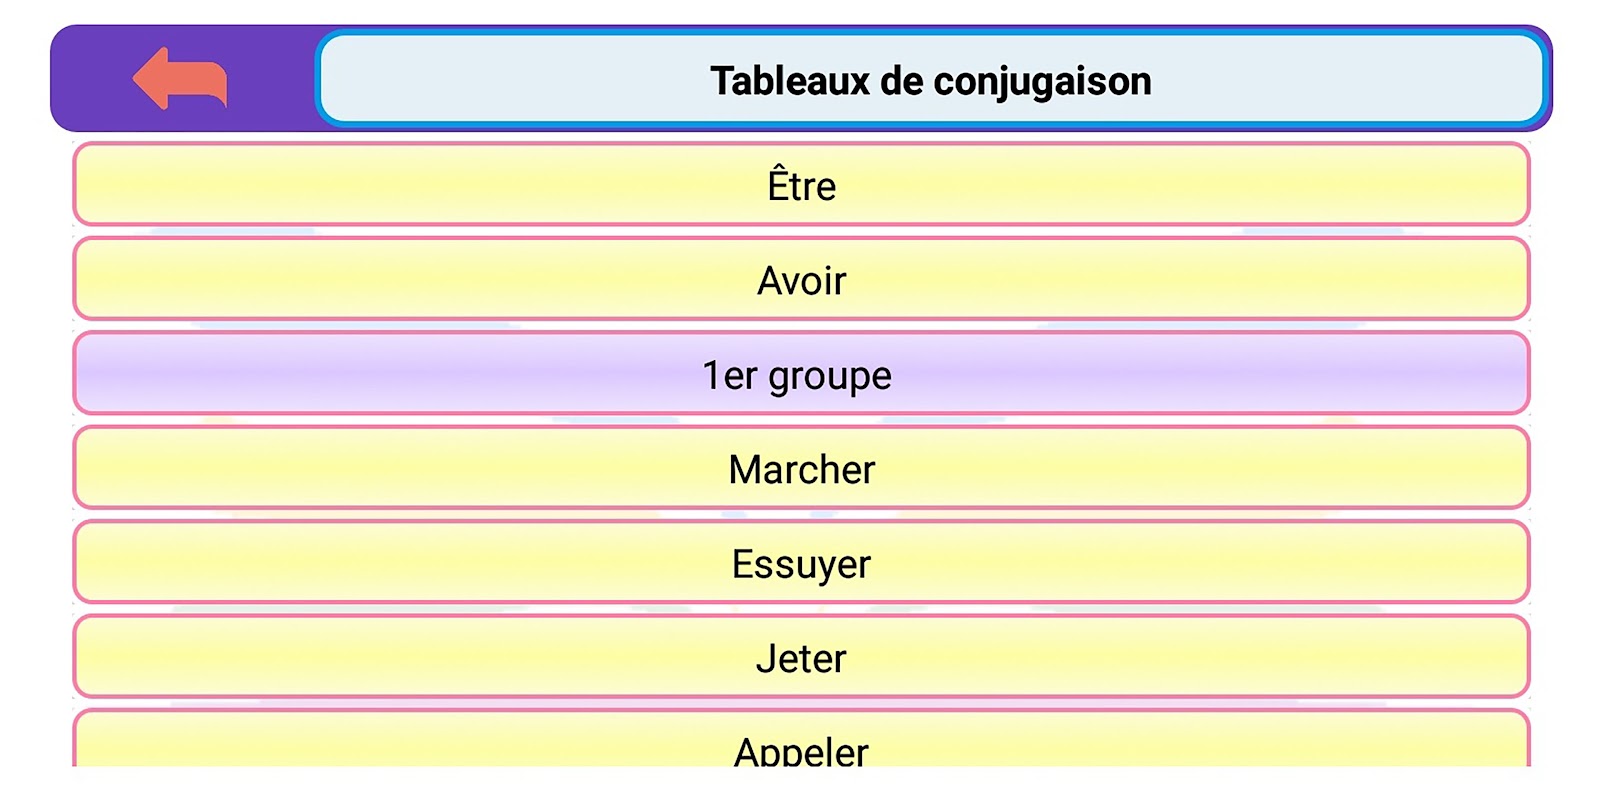Select the Jeter verb row
1600x800 pixels.
(801, 657)
